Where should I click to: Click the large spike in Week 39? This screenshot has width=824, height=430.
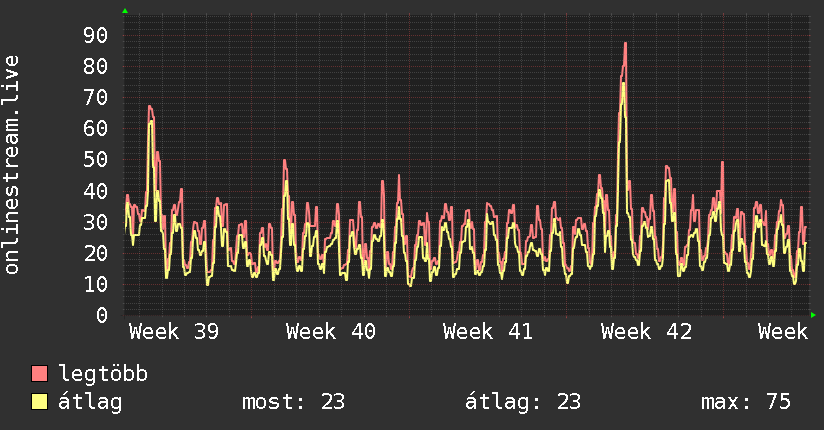(x=150, y=107)
